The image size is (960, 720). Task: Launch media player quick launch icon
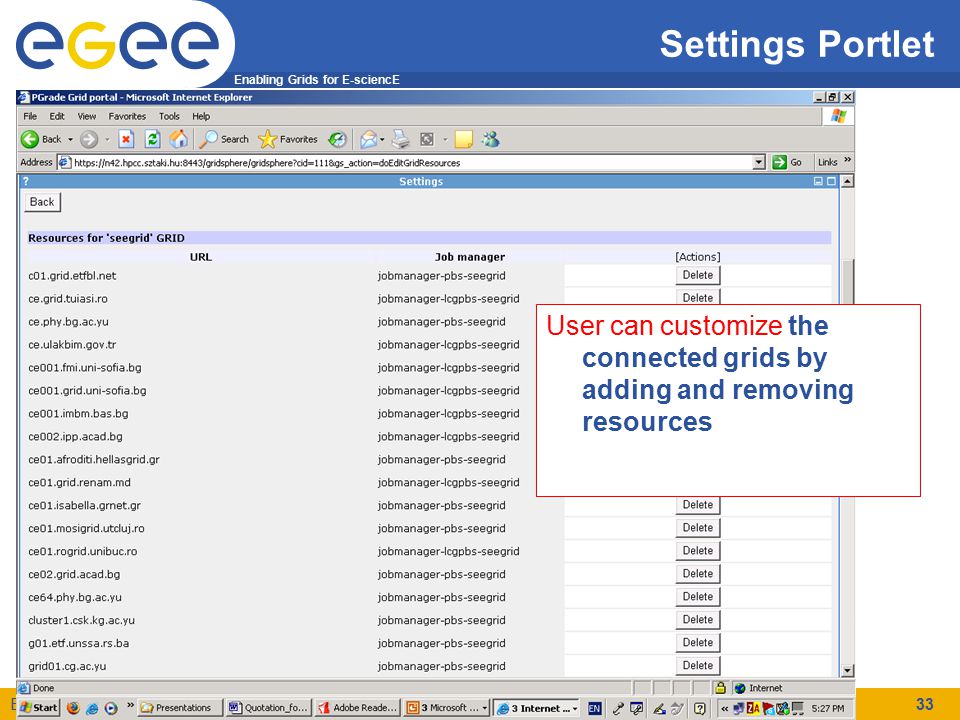click(111, 708)
